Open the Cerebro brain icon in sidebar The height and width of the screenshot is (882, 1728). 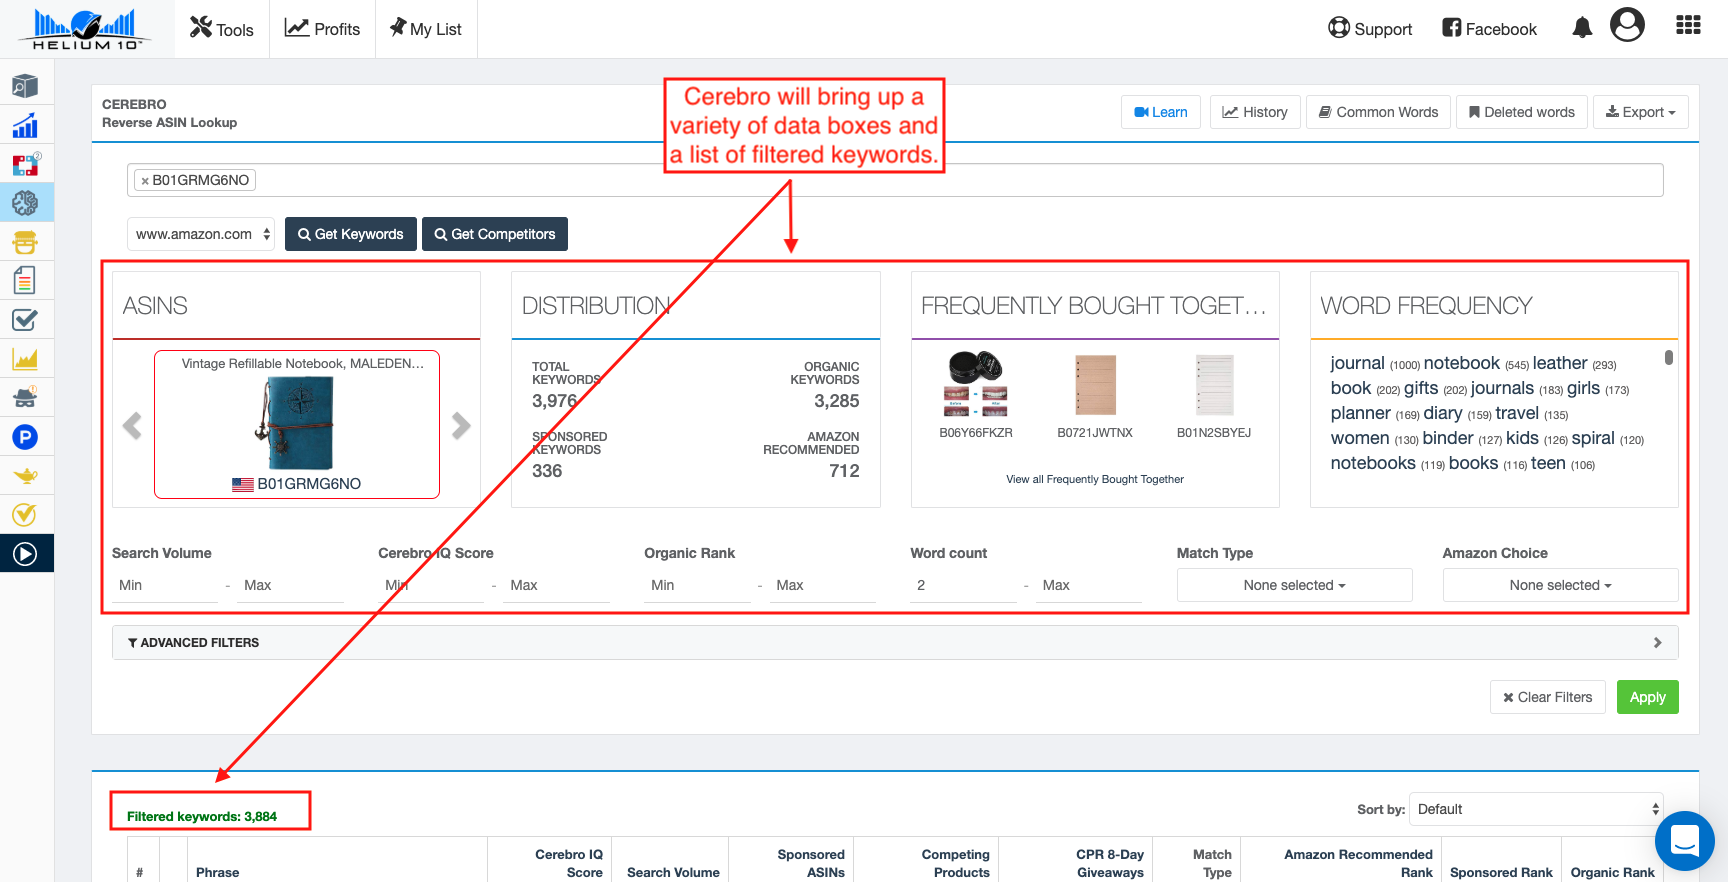point(25,203)
